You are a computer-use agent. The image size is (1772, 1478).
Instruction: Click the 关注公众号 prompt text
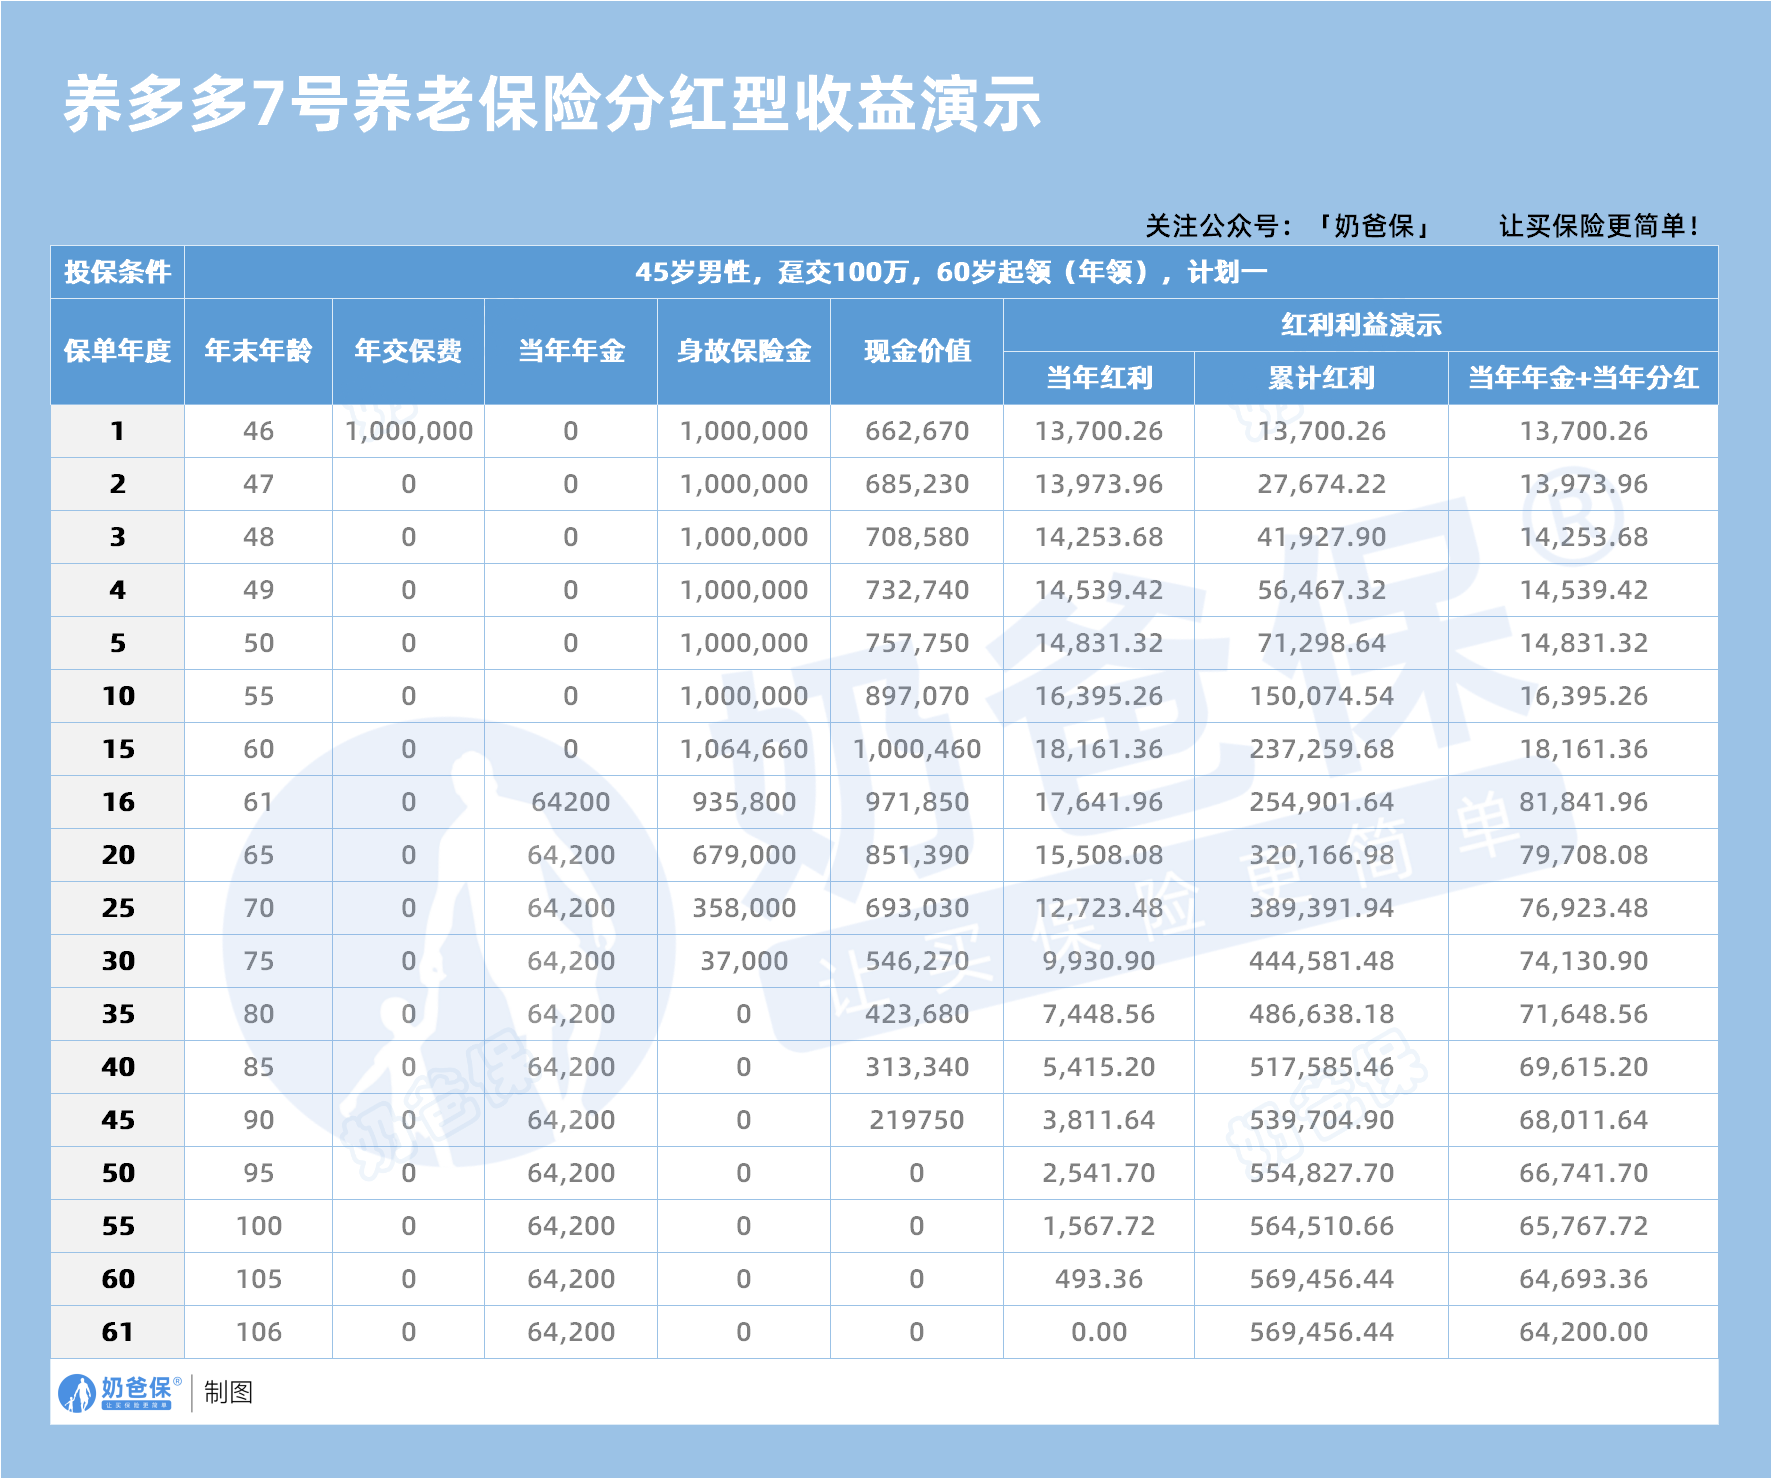(1220, 225)
